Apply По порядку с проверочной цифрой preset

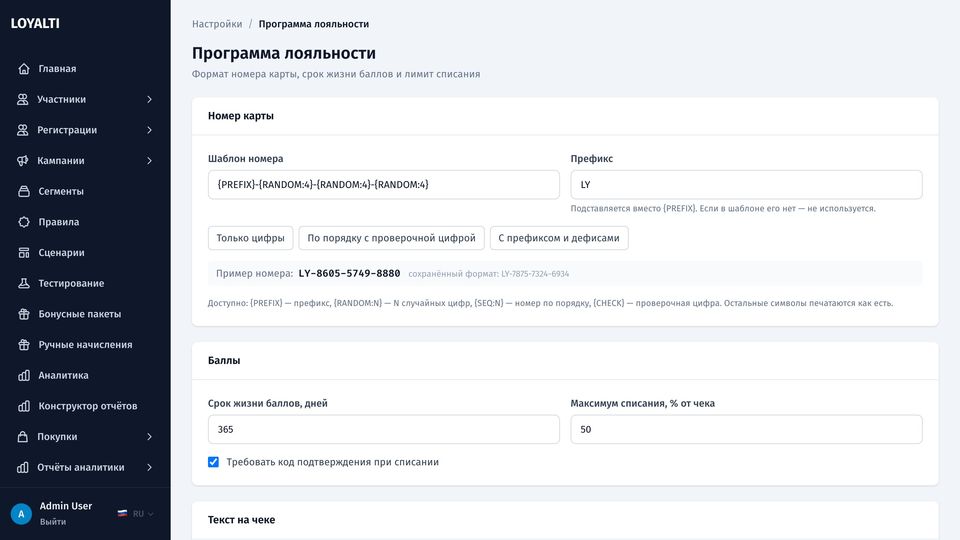click(391, 238)
